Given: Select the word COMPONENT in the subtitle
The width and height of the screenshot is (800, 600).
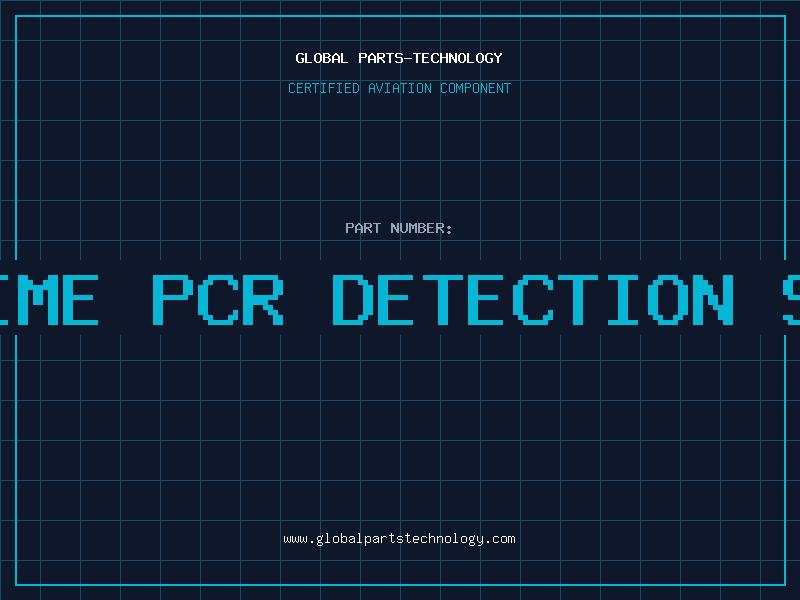Looking at the screenshot, I should pyautogui.click(x=476, y=88).
